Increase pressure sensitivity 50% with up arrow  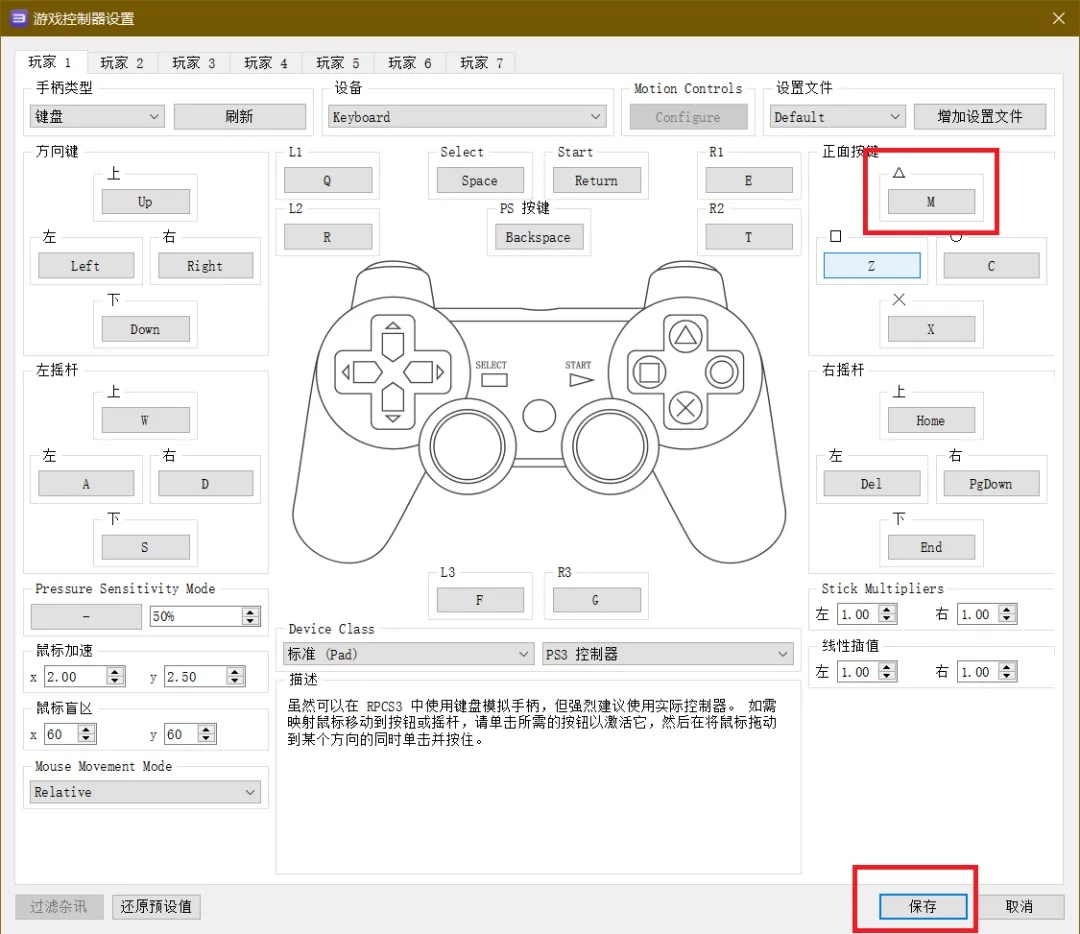[x=251, y=612]
